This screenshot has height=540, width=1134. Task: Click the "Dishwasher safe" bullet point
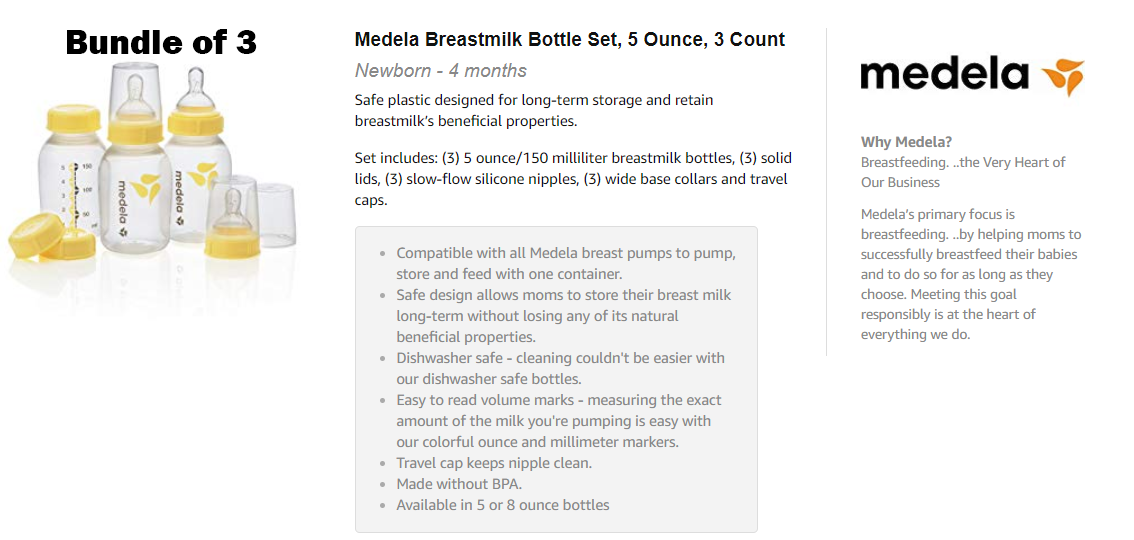click(x=560, y=369)
